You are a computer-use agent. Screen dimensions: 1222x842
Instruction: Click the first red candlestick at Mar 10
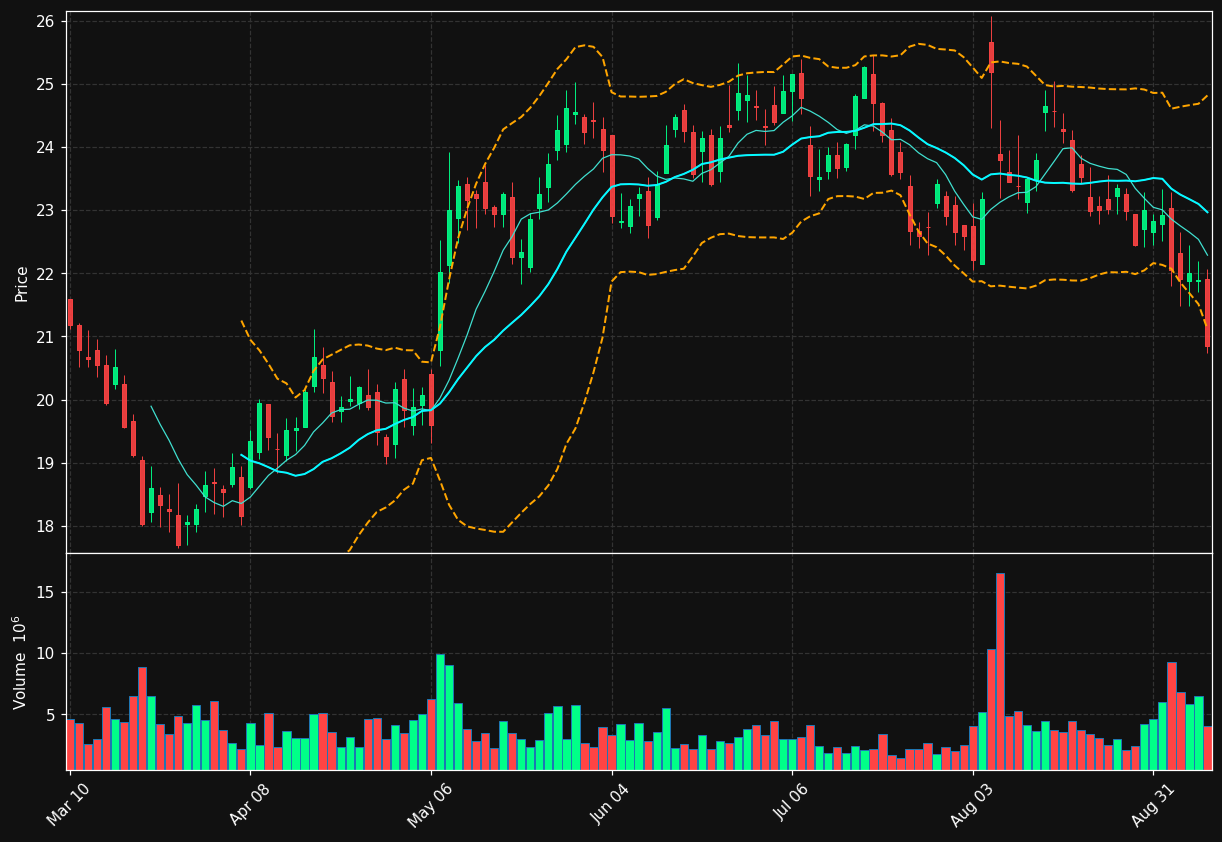tap(70, 312)
